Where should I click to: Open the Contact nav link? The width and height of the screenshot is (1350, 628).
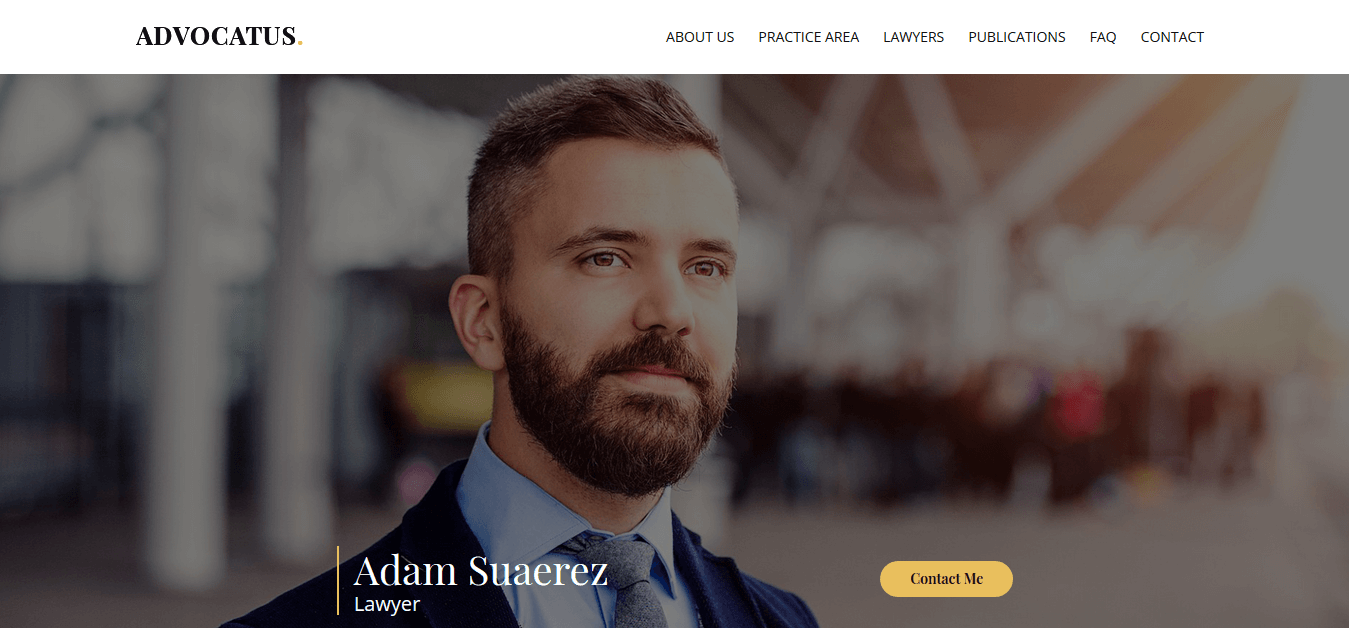pyautogui.click(x=1172, y=37)
